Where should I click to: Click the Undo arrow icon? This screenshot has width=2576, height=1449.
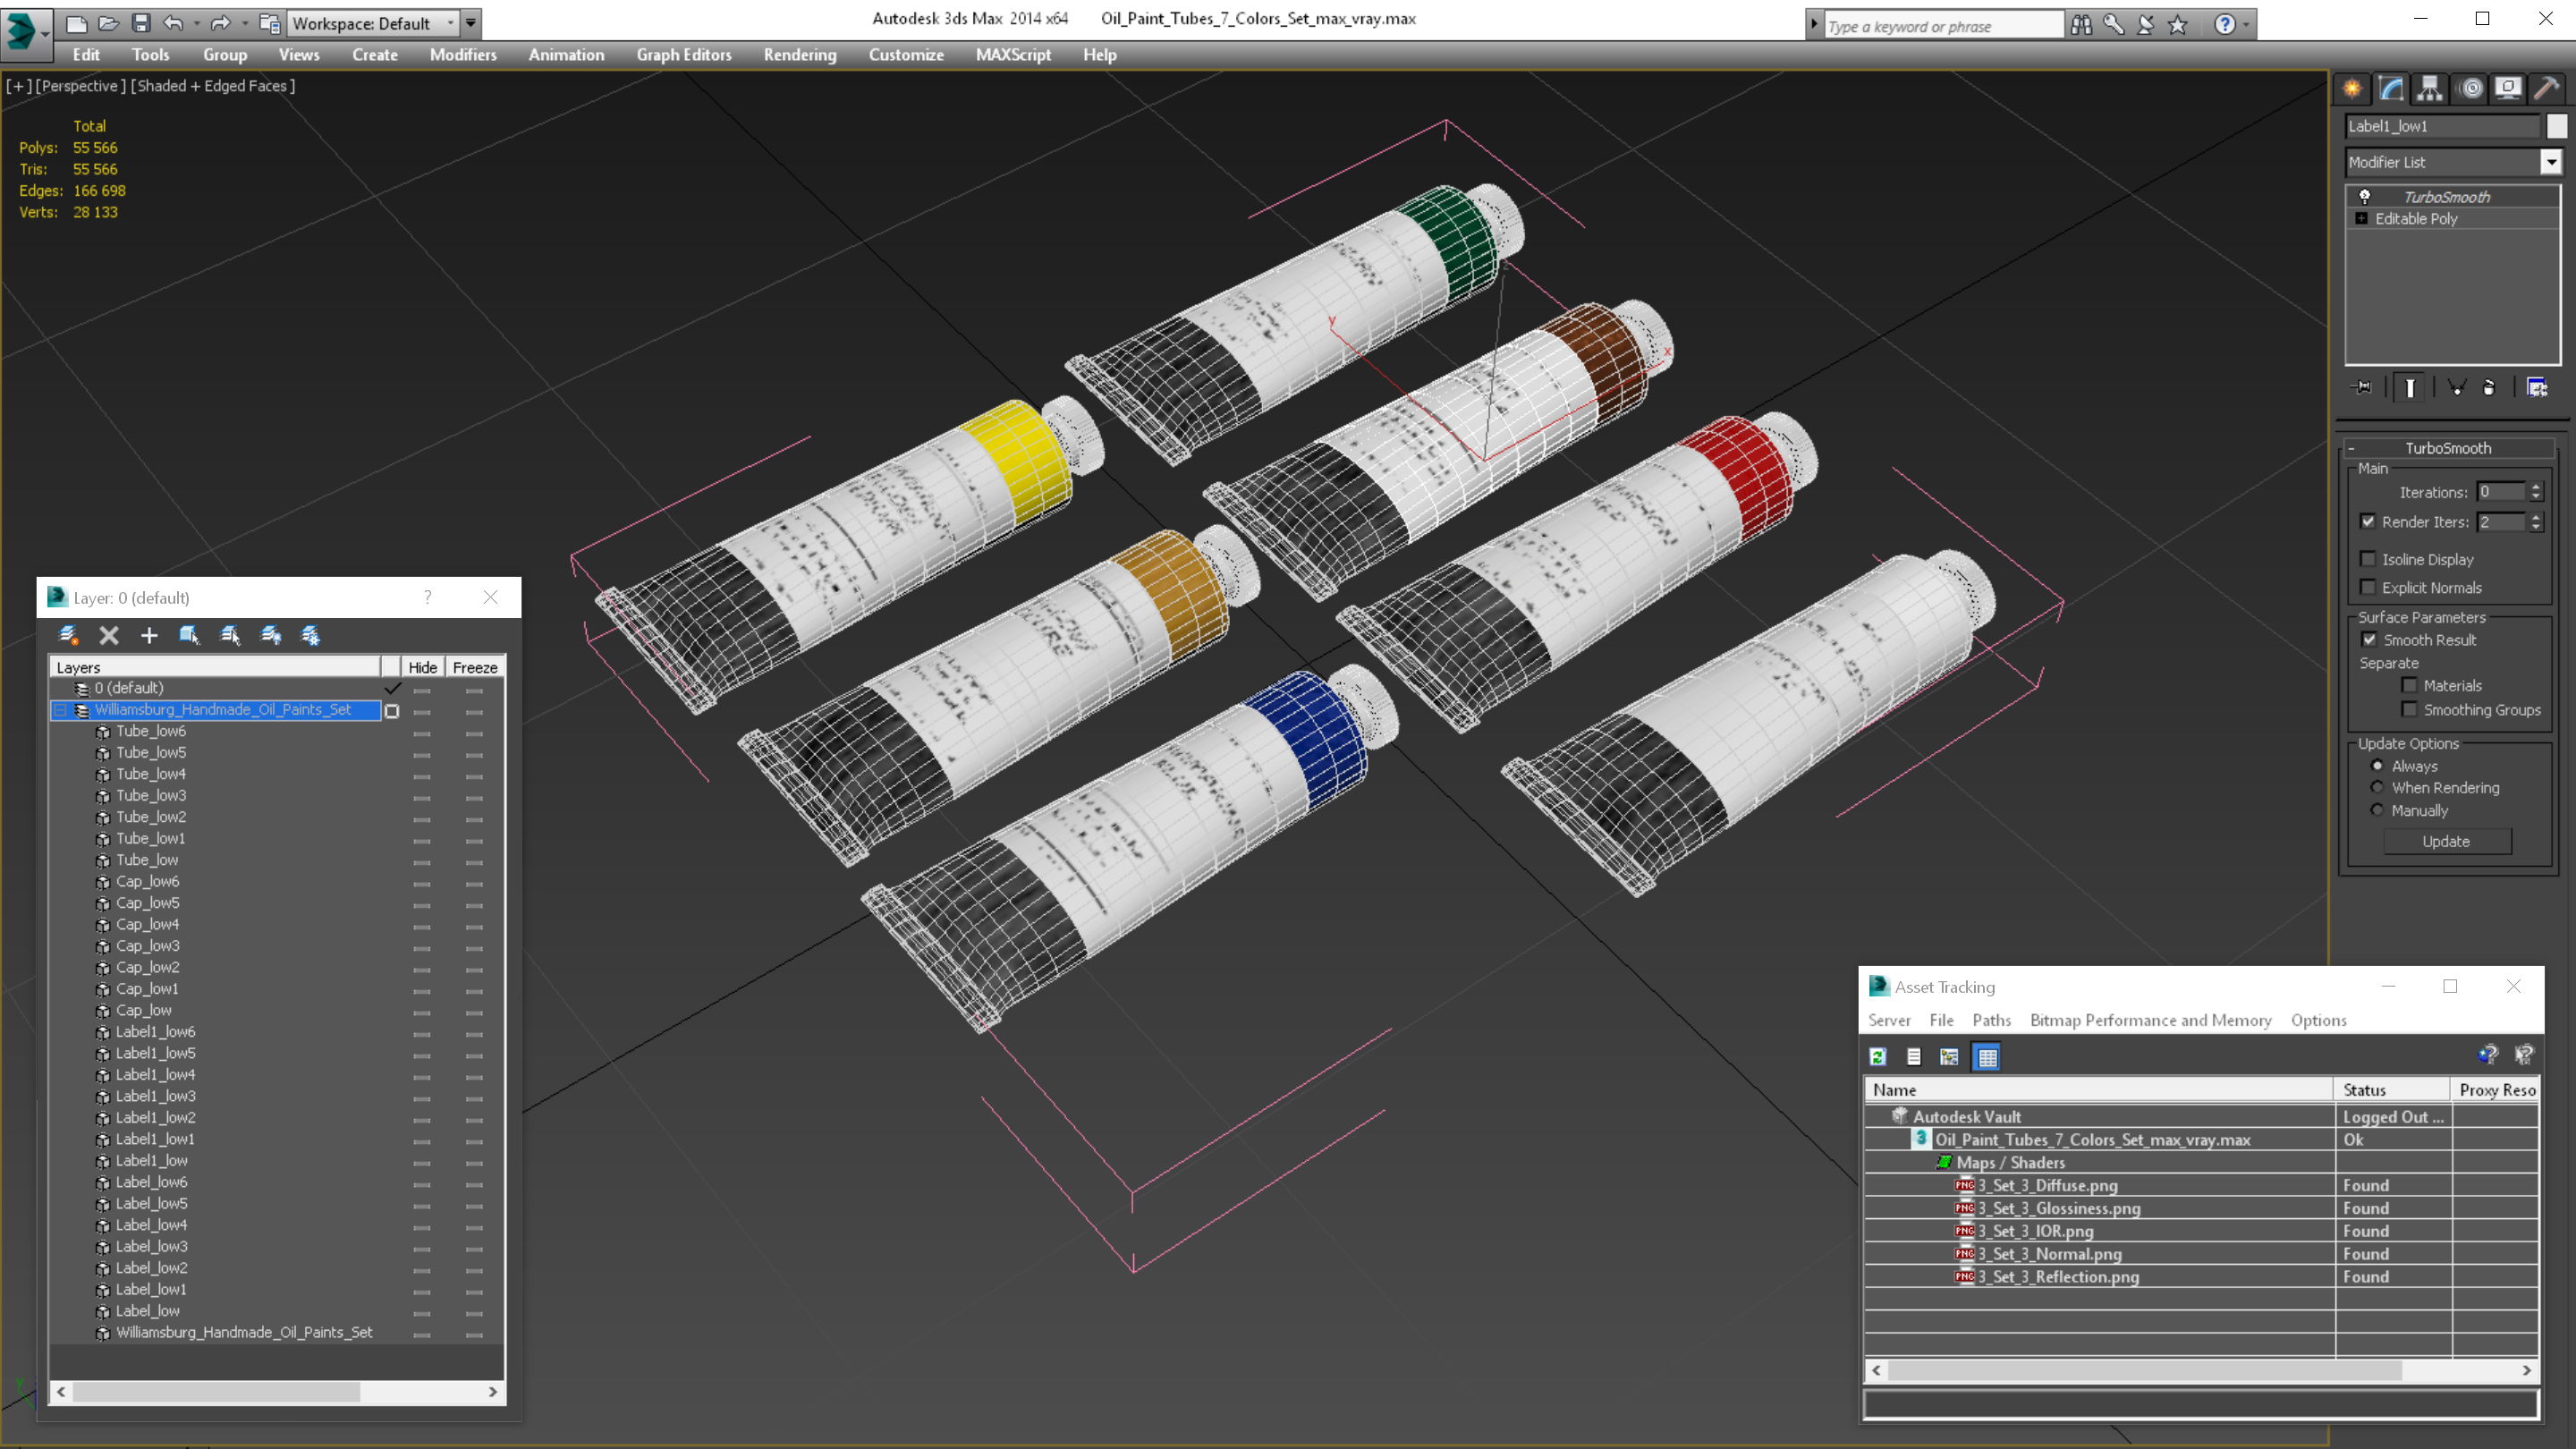[173, 22]
